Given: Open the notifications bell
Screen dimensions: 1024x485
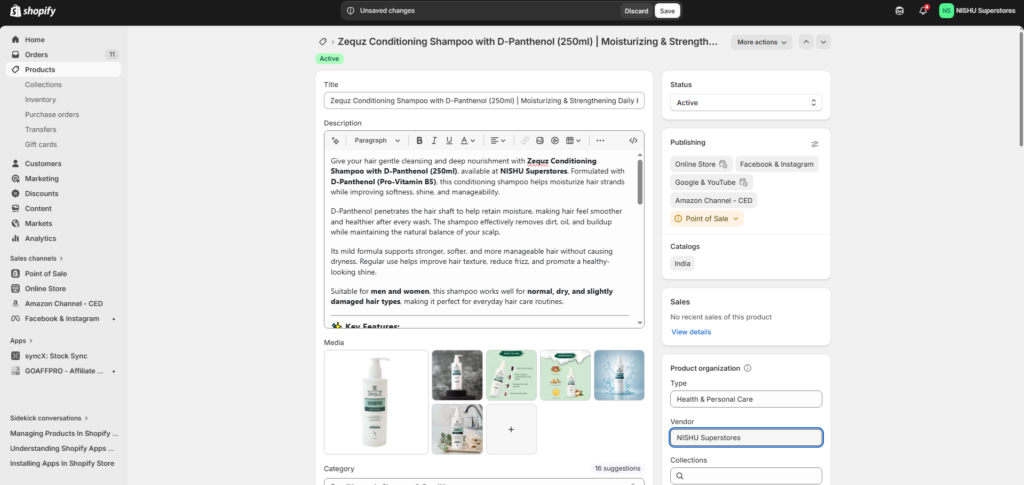Looking at the screenshot, I should (923, 10).
